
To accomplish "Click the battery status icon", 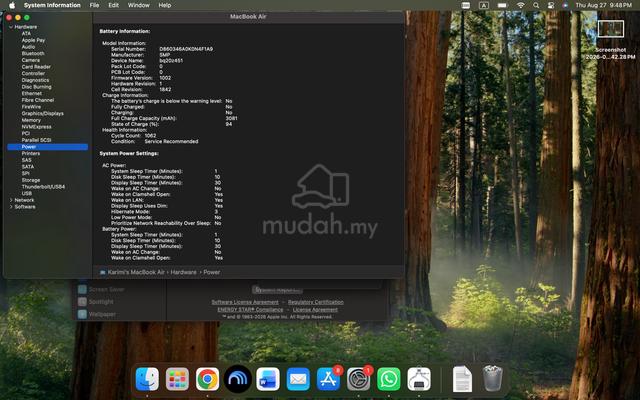I will (x=502, y=5).
